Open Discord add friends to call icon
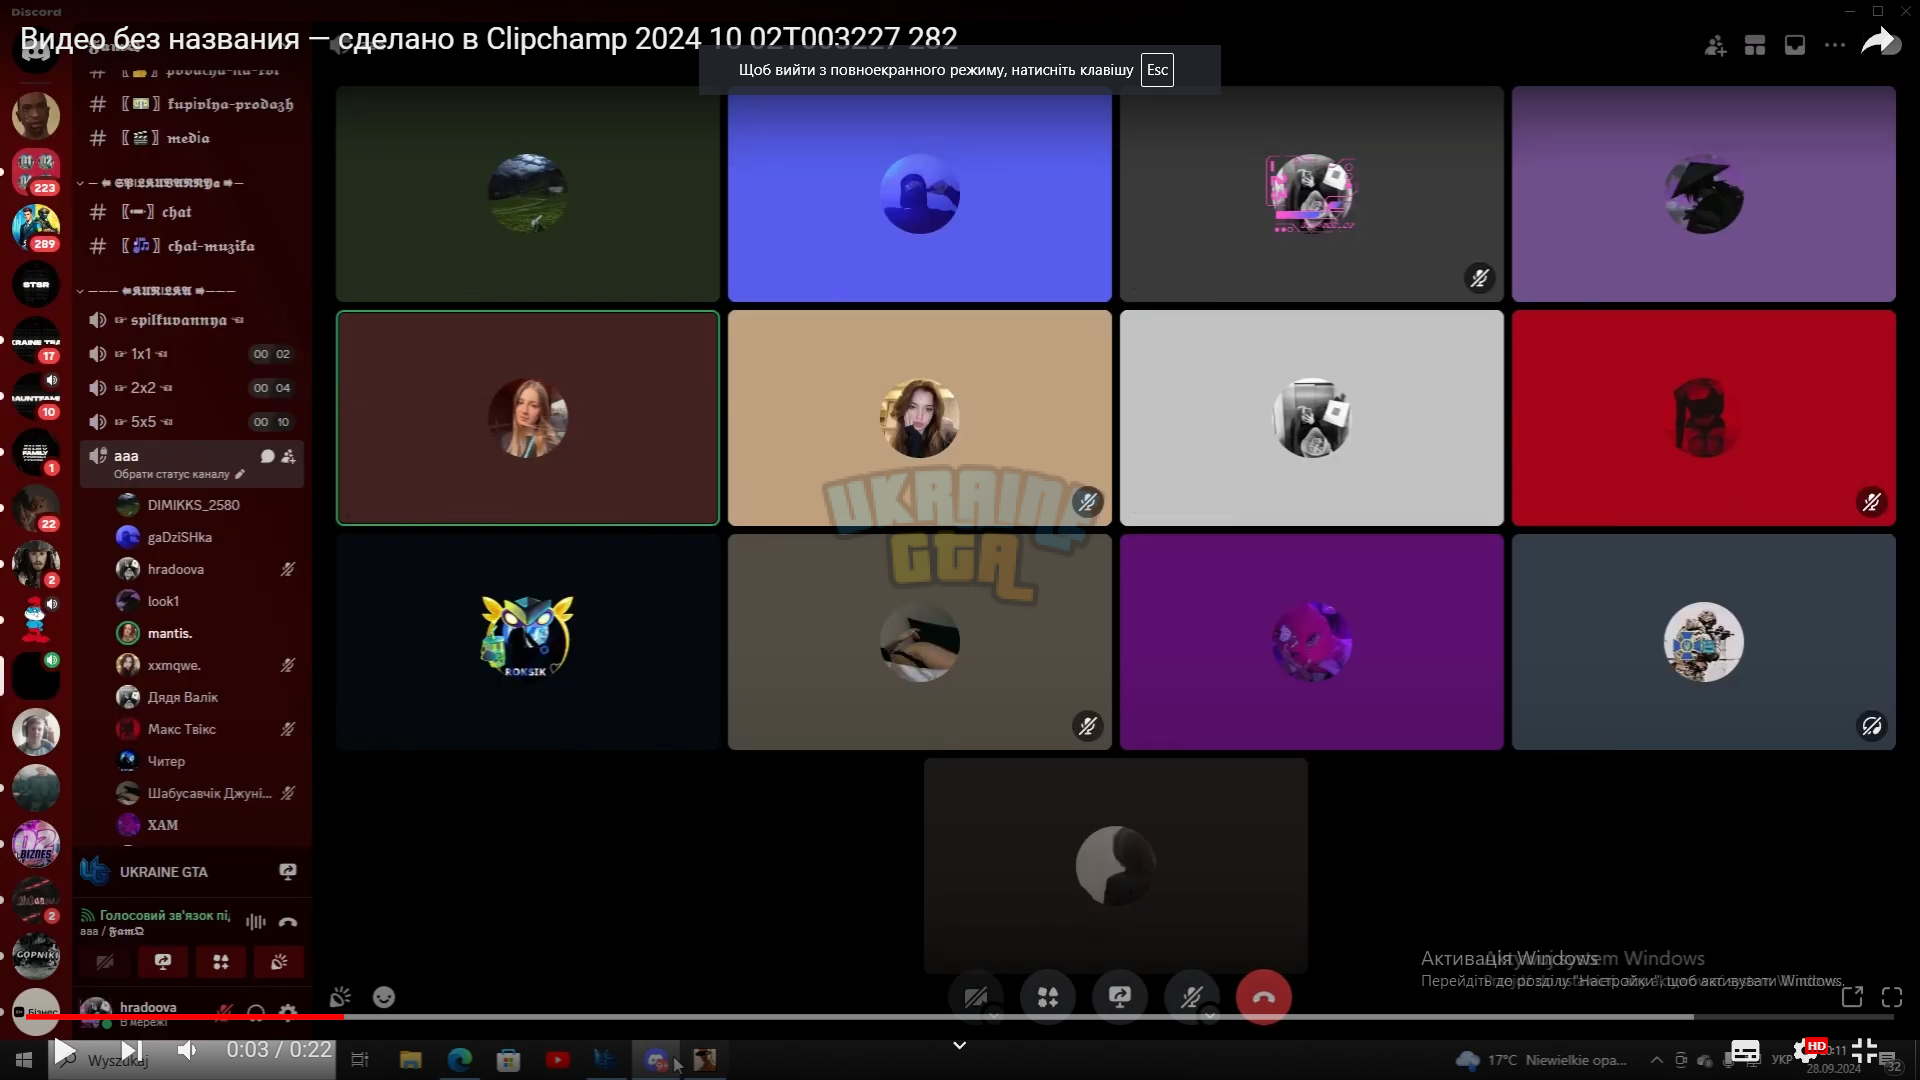The height and width of the screenshot is (1080, 1920). (1715, 45)
